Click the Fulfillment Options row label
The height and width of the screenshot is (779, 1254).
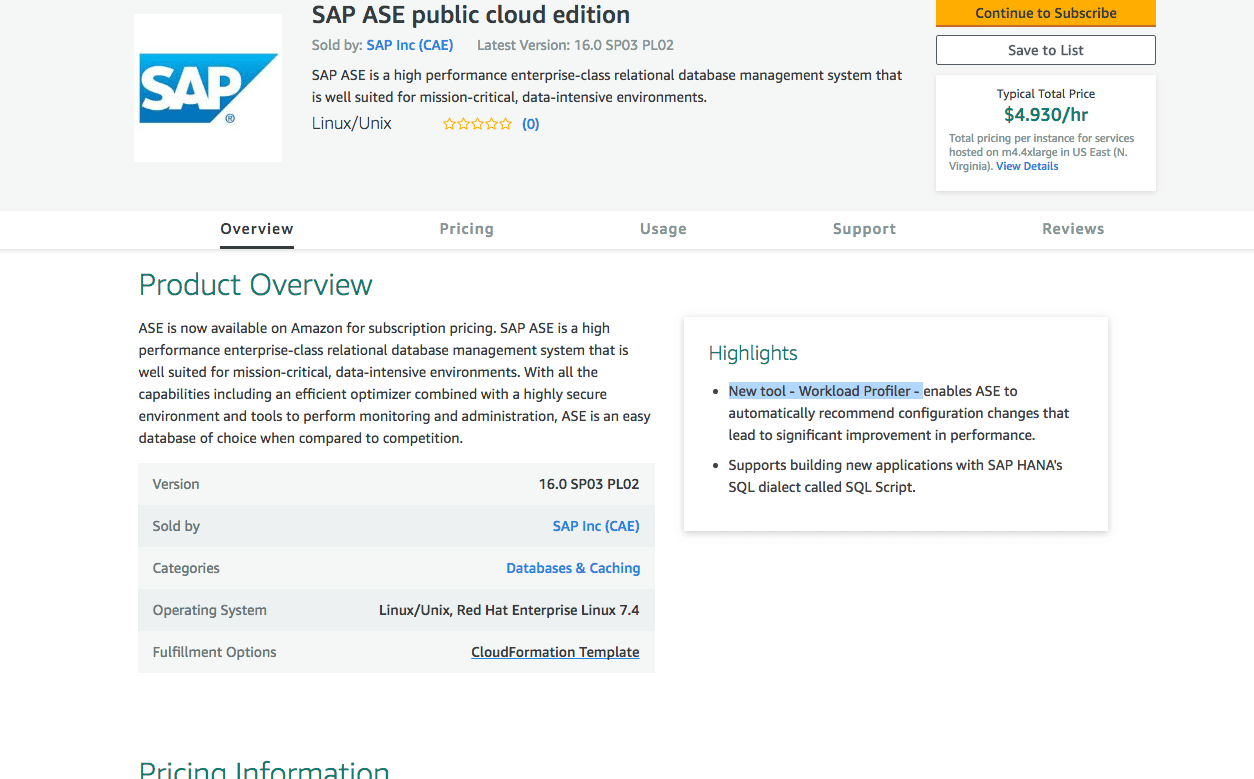click(214, 652)
